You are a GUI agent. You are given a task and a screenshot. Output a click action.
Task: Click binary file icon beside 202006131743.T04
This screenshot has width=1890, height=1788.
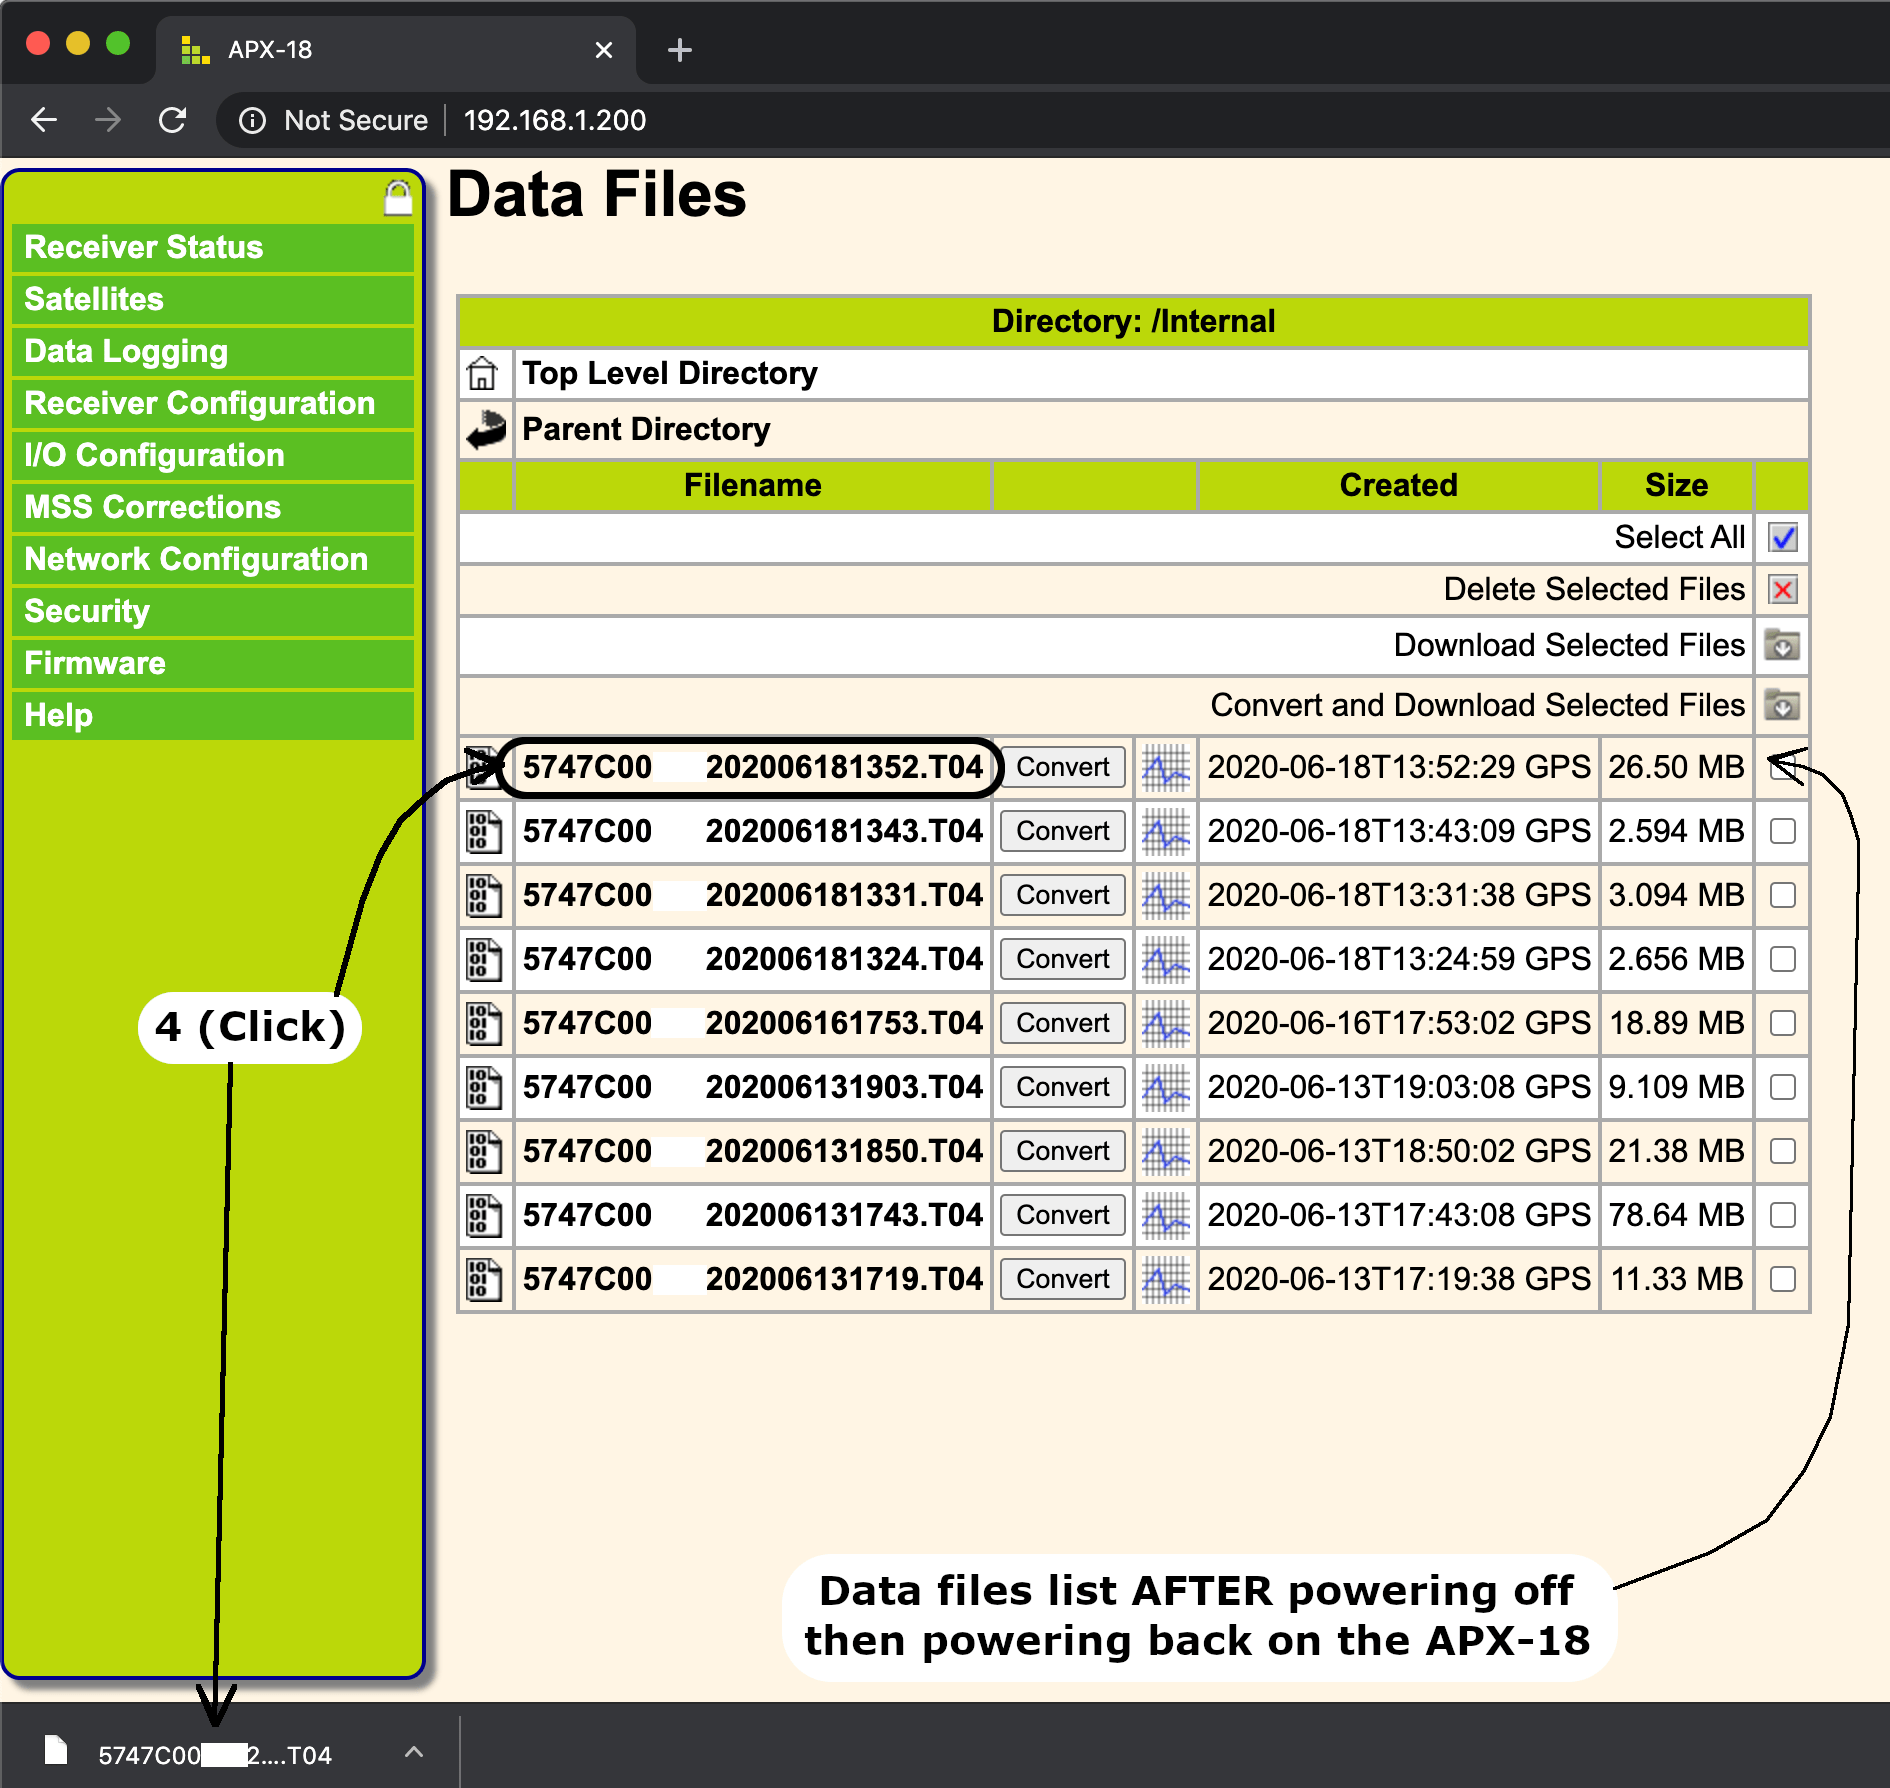(x=484, y=1216)
